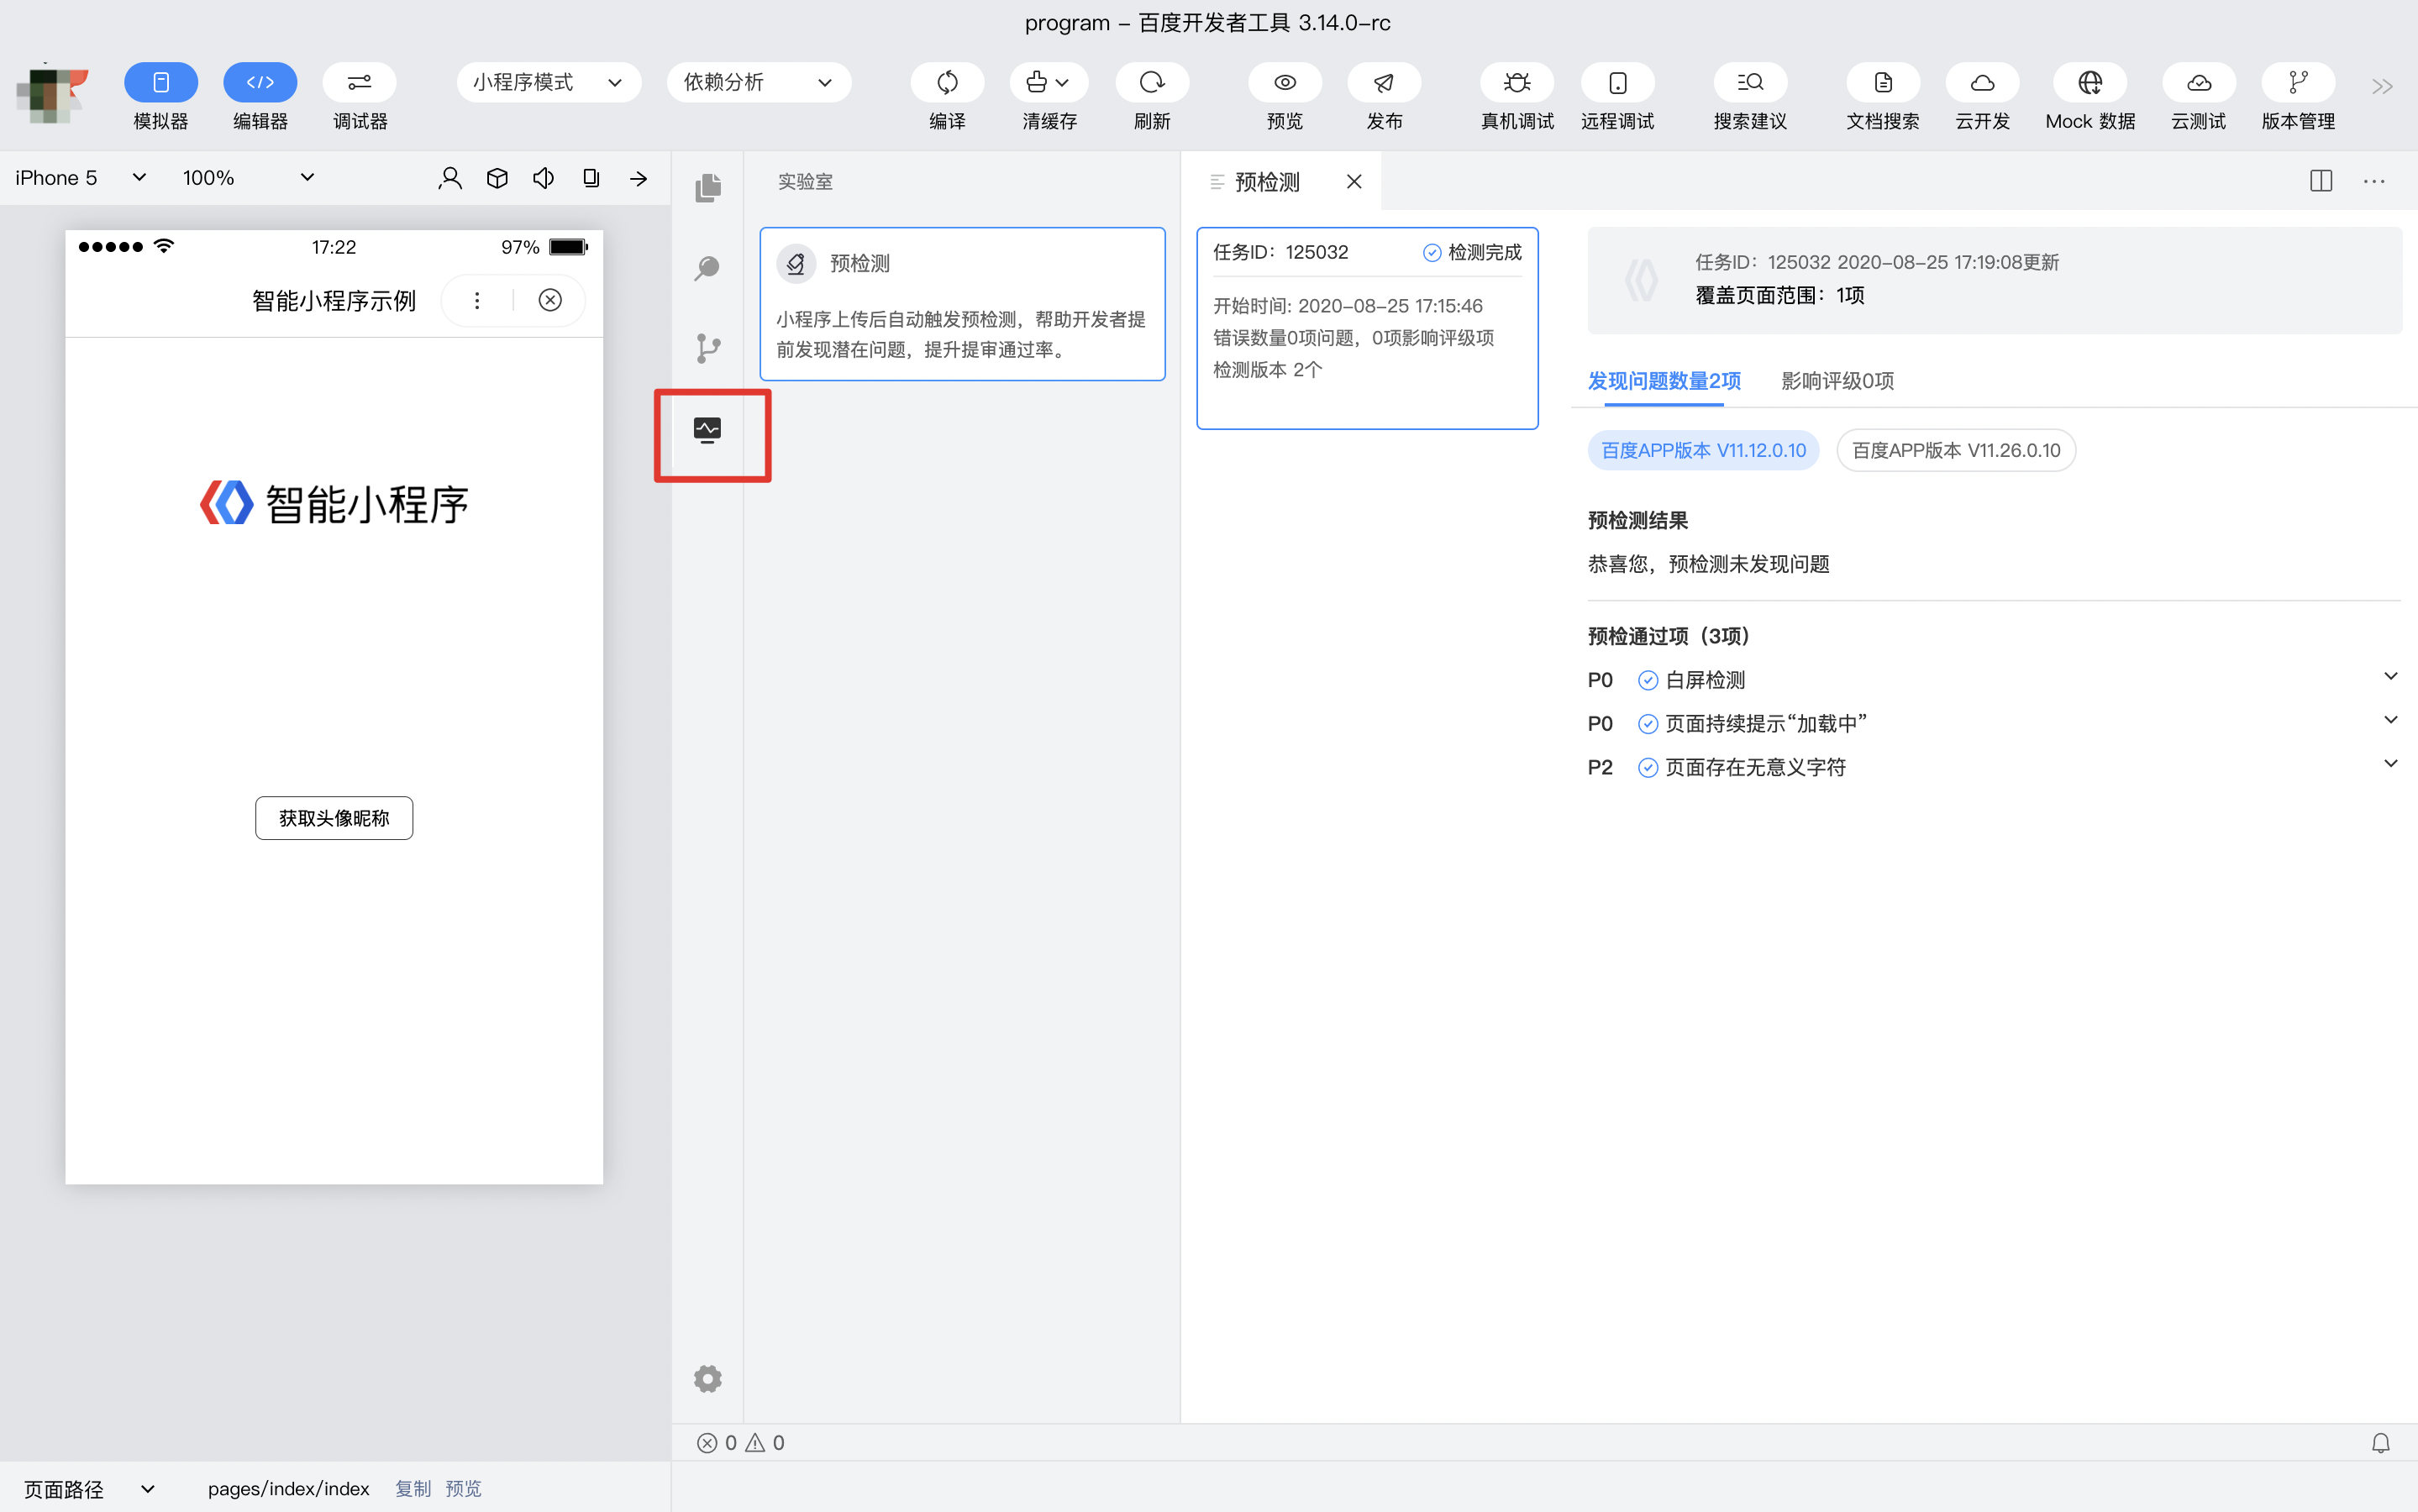Image resolution: width=2418 pixels, height=1512 pixels.
Task: Click the right arrow icon in simulator bar
Action: pos(638,179)
